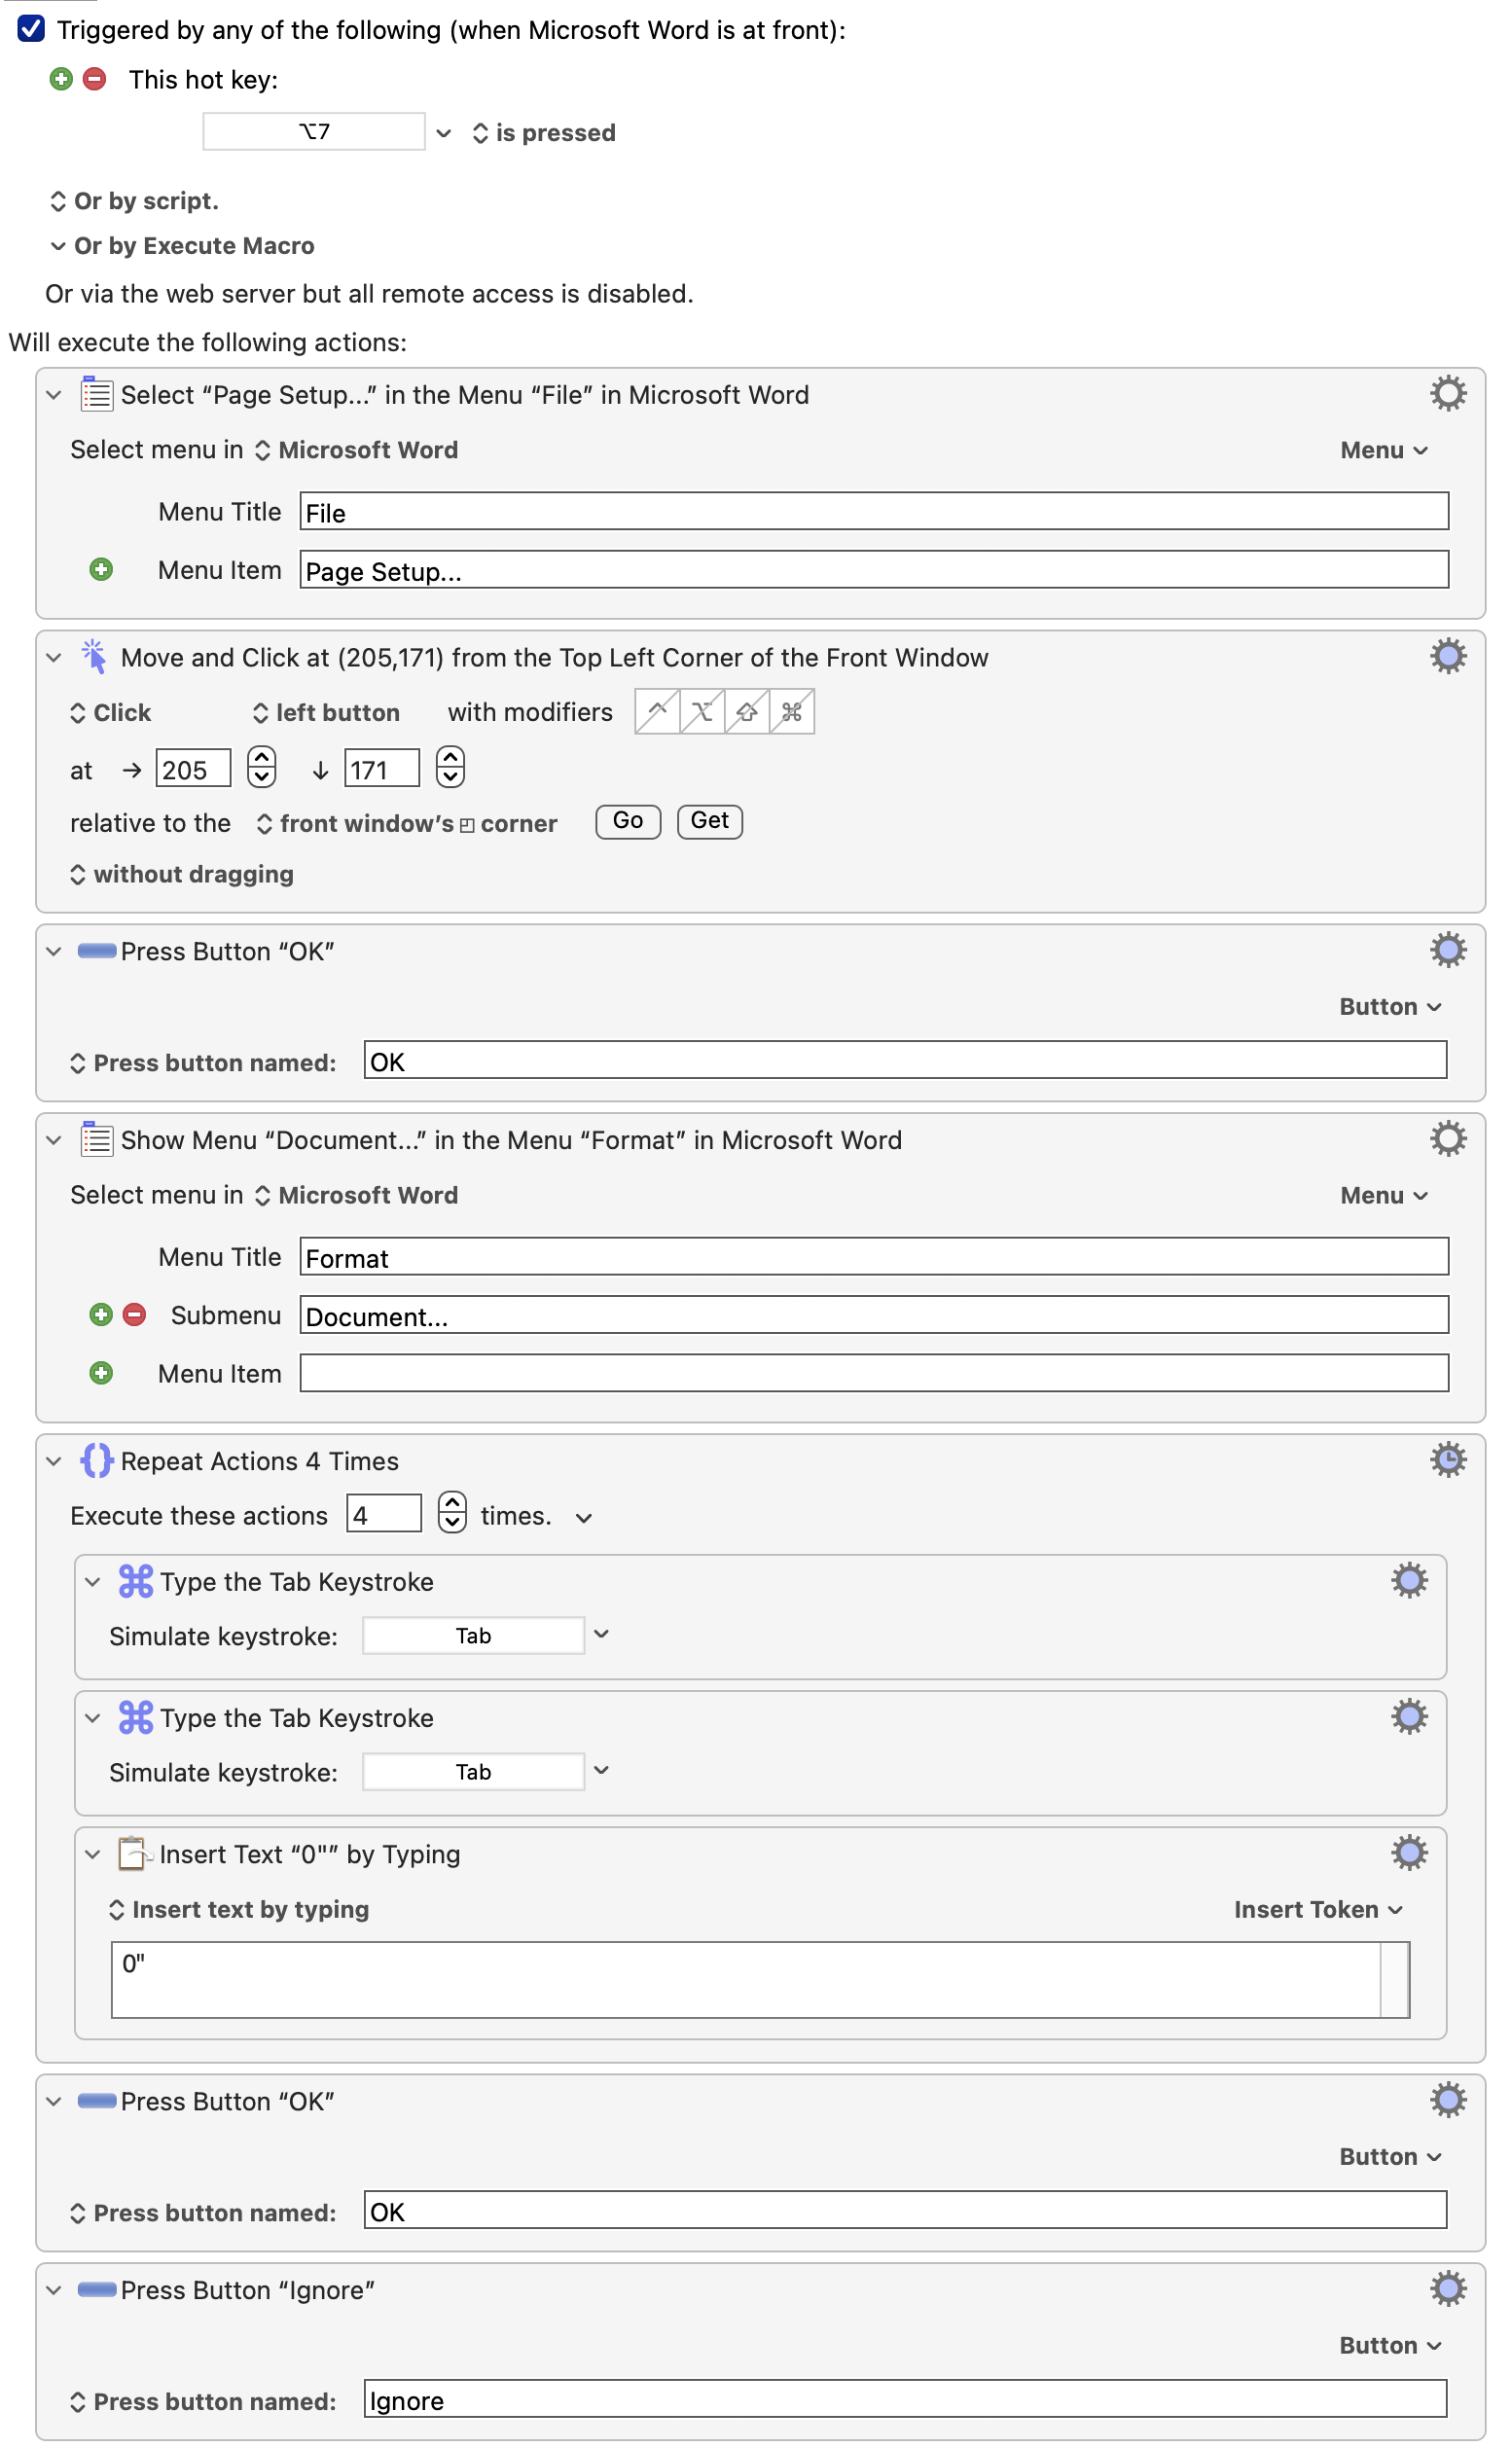Toggle the Command modifier for click
Screen dimensions: 1512x2448
tap(792, 712)
